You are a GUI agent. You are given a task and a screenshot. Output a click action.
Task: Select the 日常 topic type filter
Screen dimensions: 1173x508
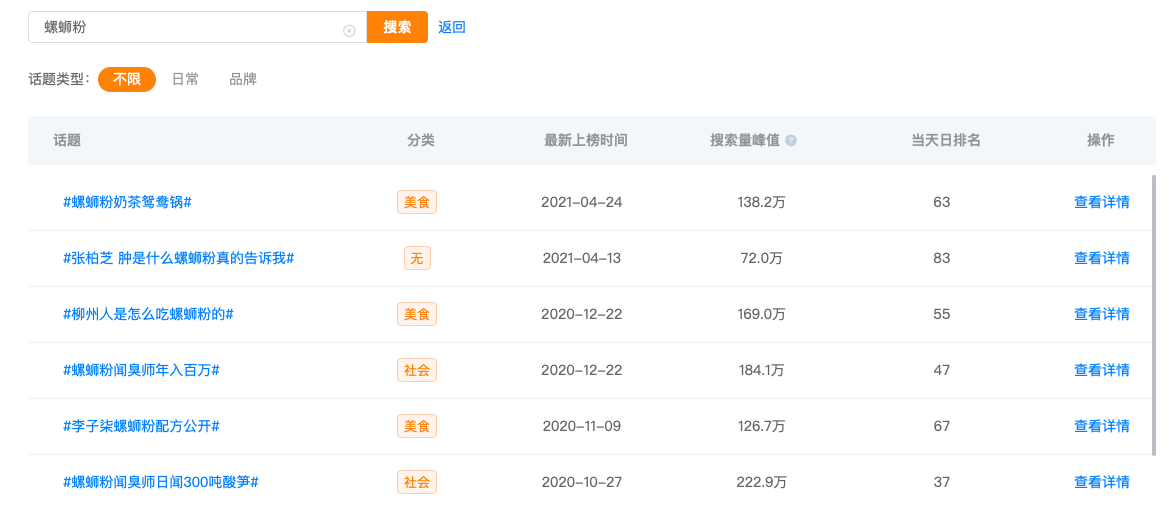[186, 79]
